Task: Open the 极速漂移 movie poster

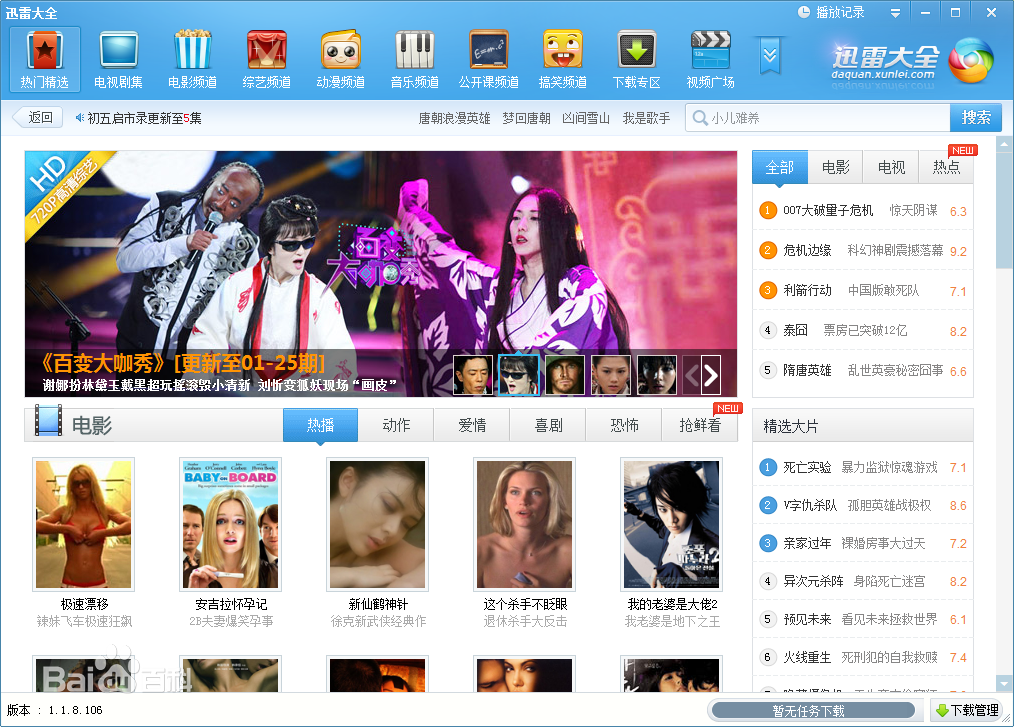Action: pyautogui.click(x=83, y=524)
